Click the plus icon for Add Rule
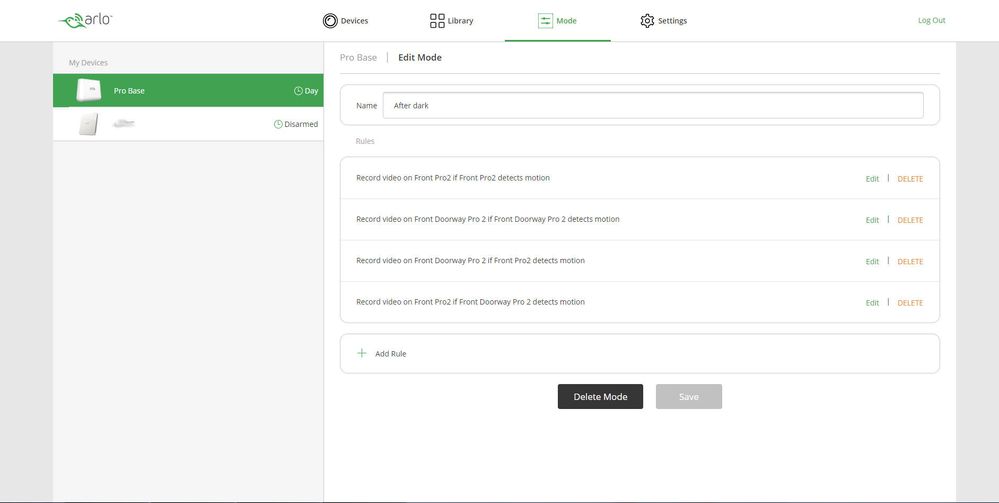Image resolution: width=999 pixels, height=503 pixels. pos(362,353)
